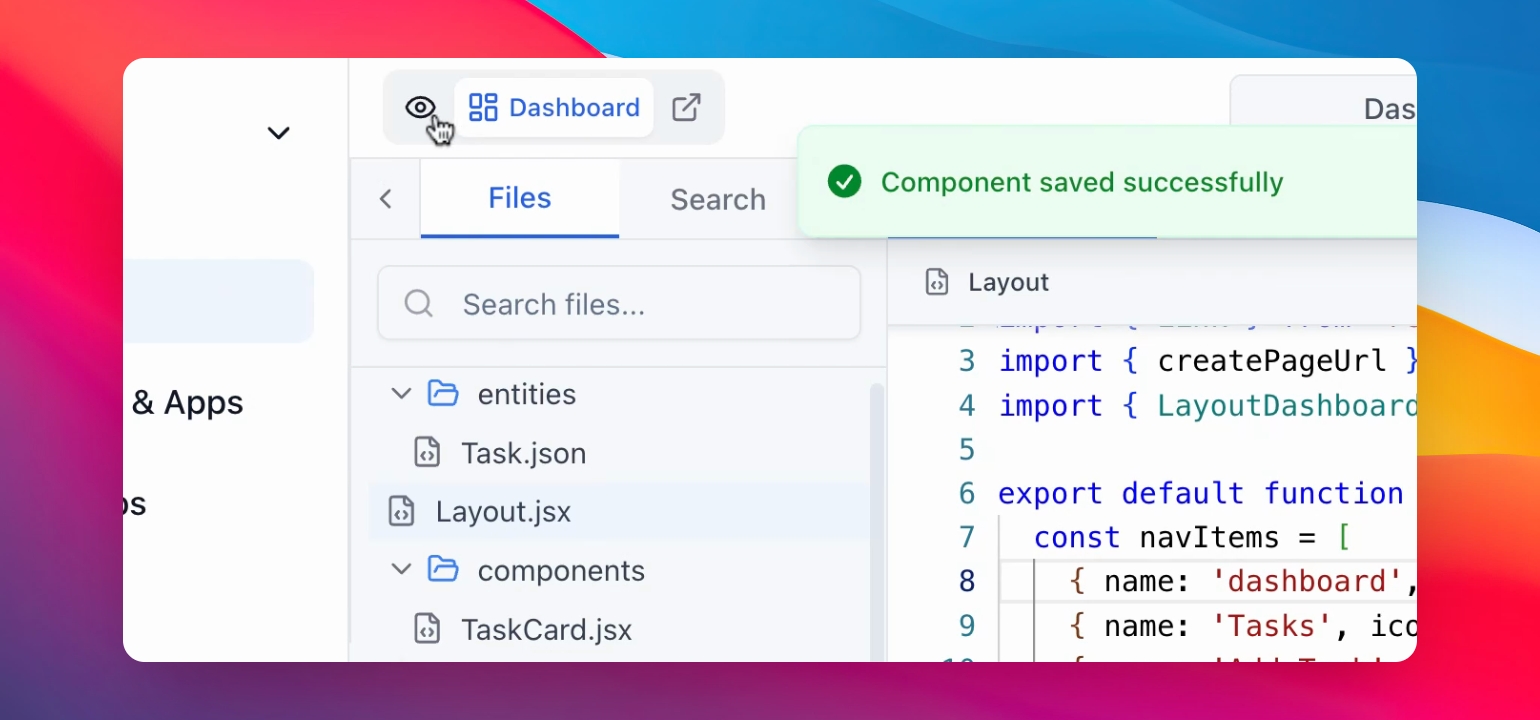
Task: Click the file tree scrollbar
Action: [x=877, y=520]
